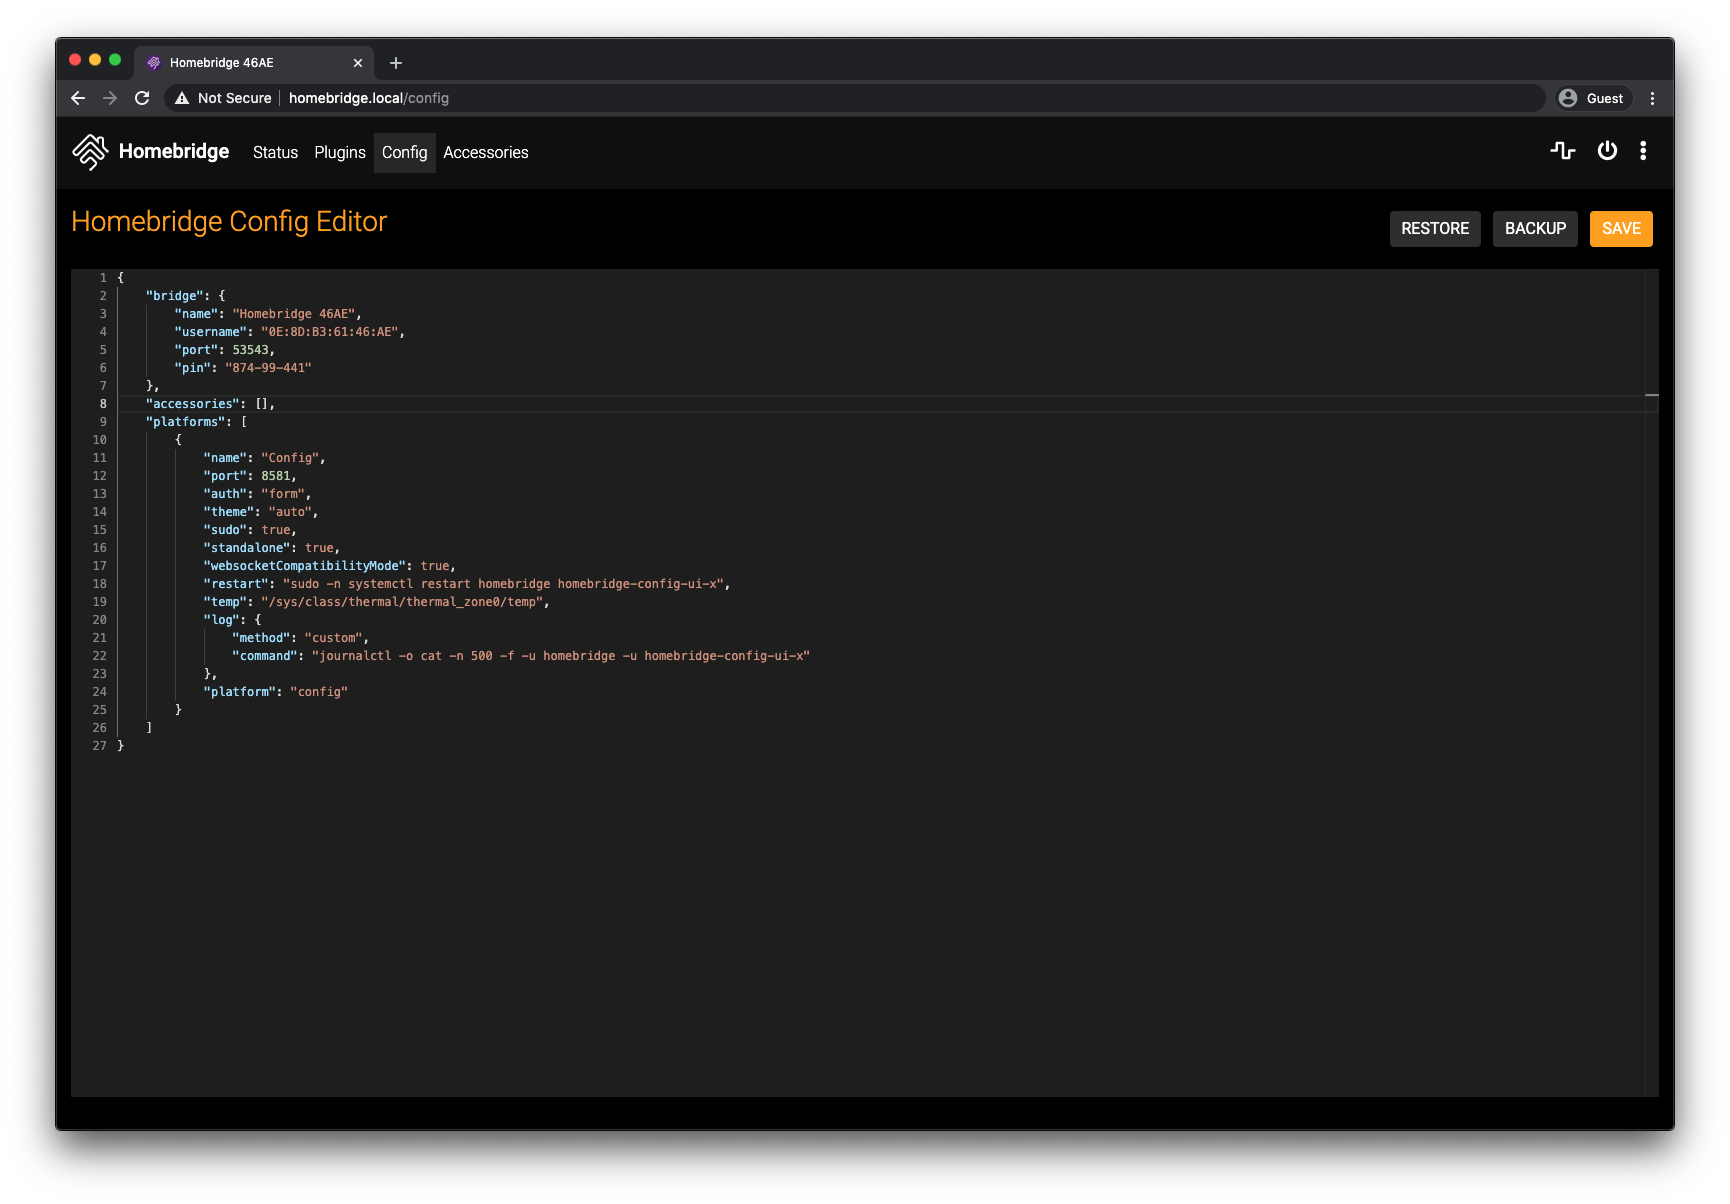Go to the Accessories page
The width and height of the screenshot is (1730, 1204).
[x=486, y=152]
